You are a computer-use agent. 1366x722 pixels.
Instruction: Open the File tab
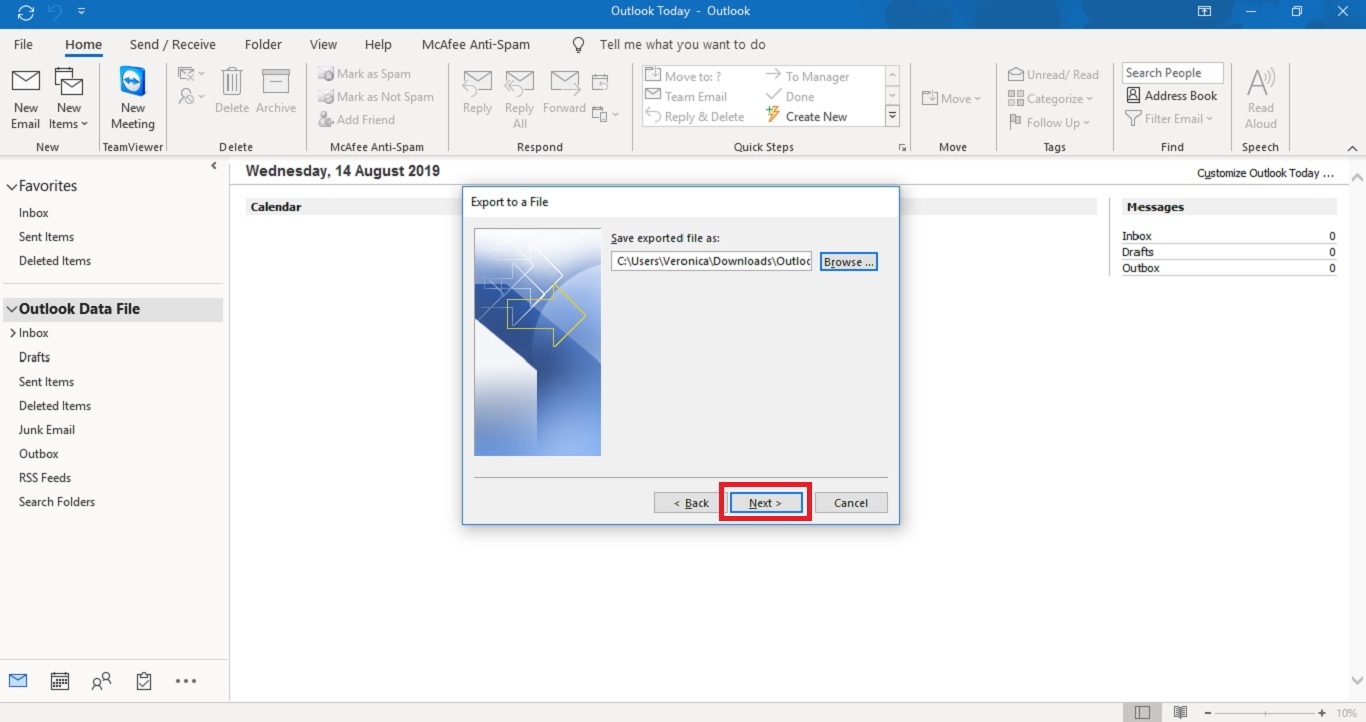coord(23,45)
